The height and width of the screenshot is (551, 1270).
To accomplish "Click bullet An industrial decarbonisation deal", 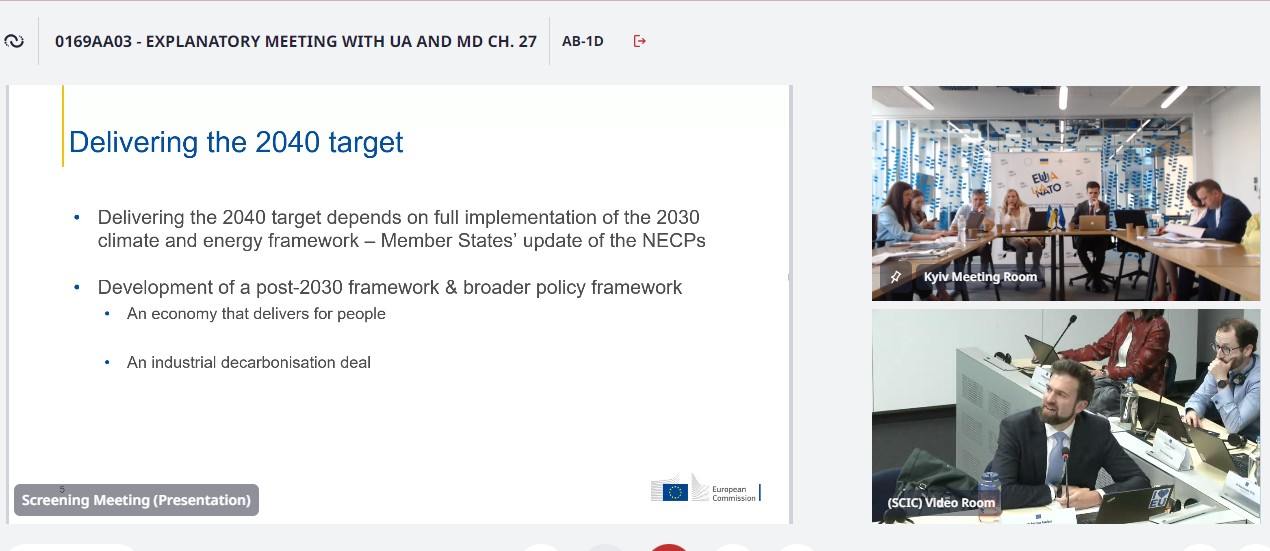I will 249,362.
